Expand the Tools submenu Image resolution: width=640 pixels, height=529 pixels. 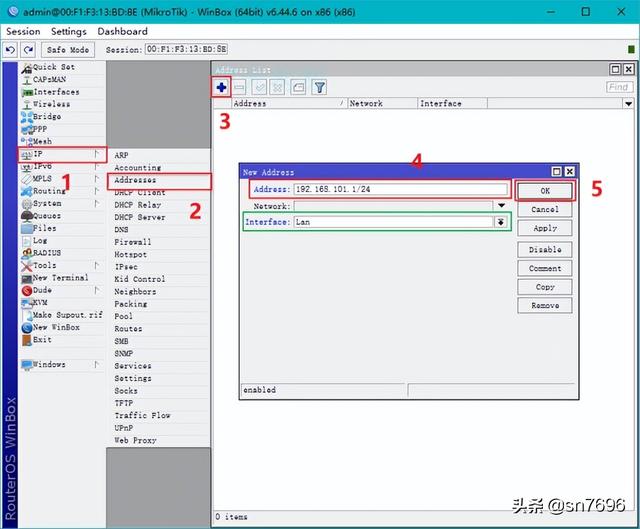coord(63,265)
